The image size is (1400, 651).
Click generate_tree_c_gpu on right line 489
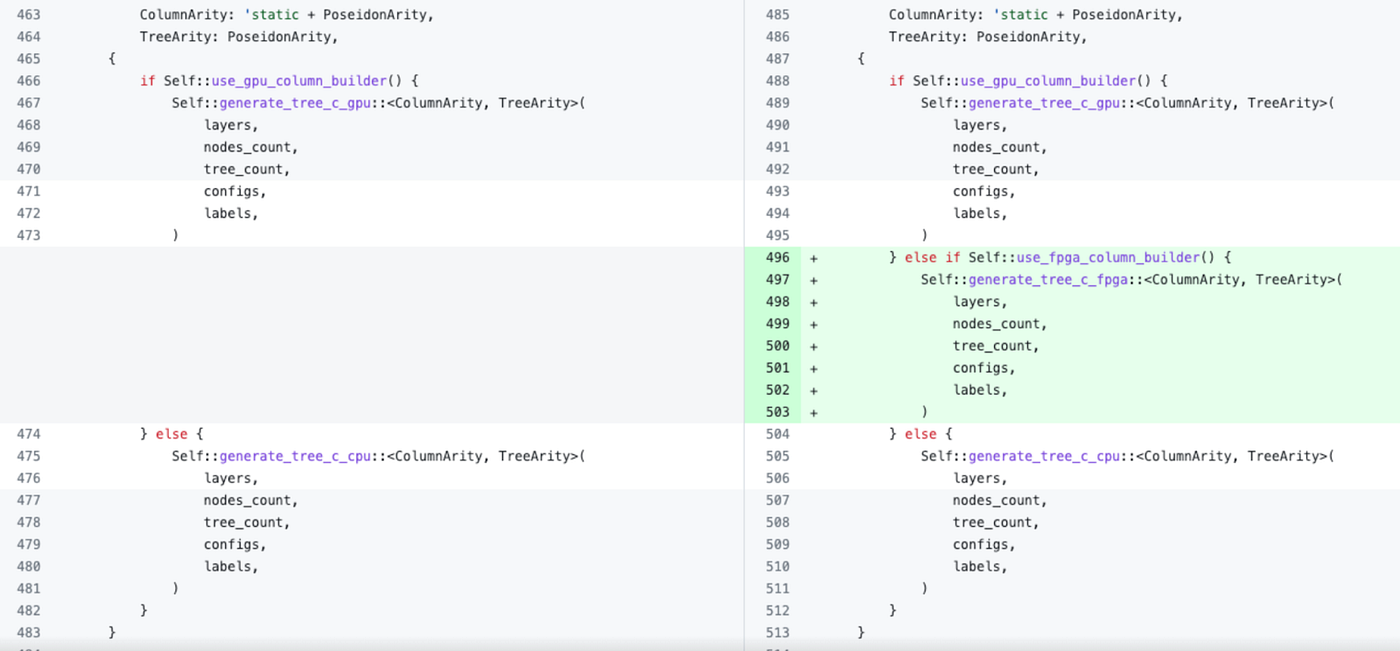pos(1044,103)
